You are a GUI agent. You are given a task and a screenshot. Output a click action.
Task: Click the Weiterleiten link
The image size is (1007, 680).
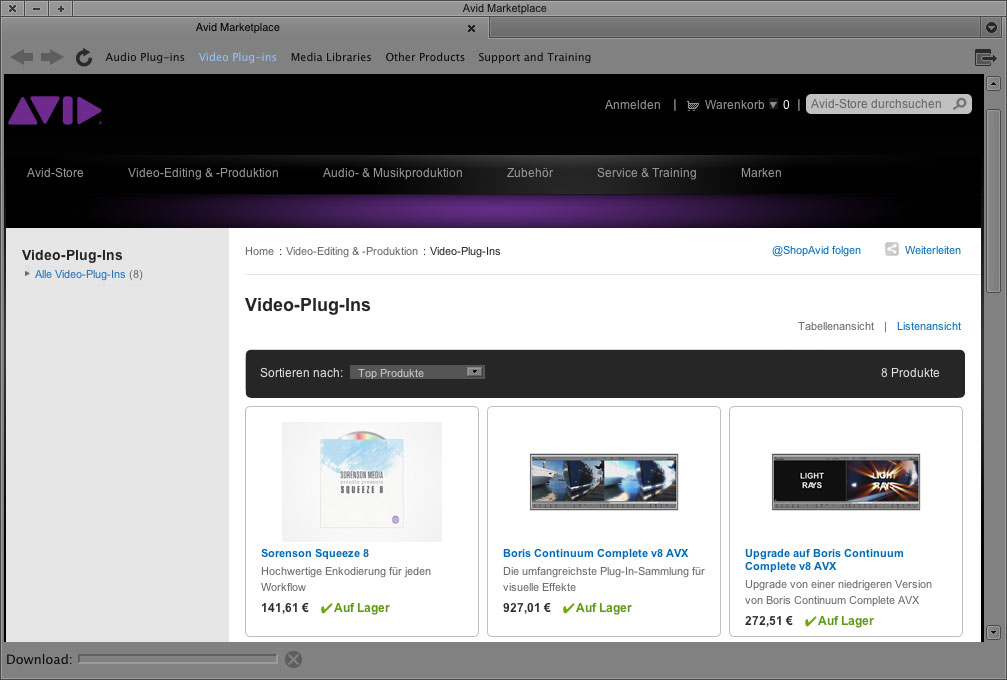[x=933, y=250]
